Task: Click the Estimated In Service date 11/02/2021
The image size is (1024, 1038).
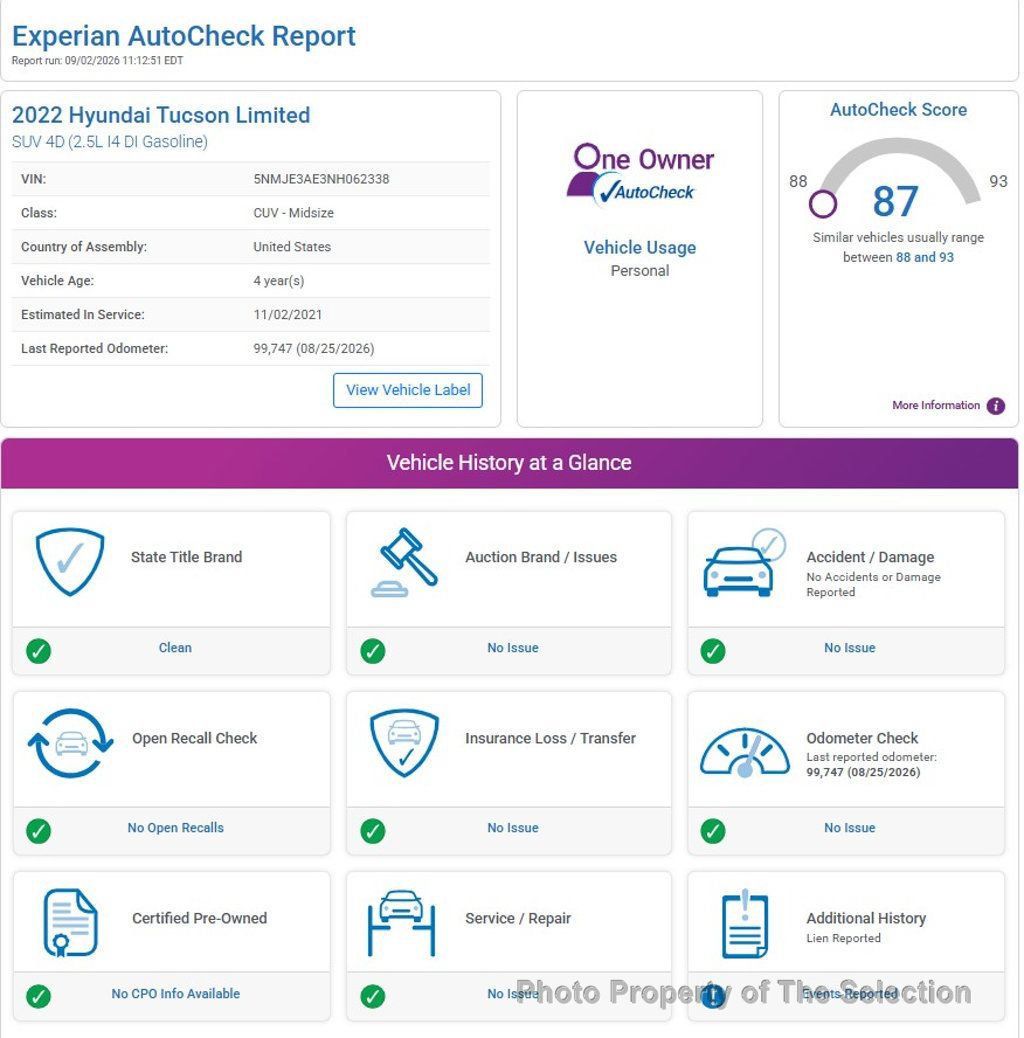Action: coord(287,314)
